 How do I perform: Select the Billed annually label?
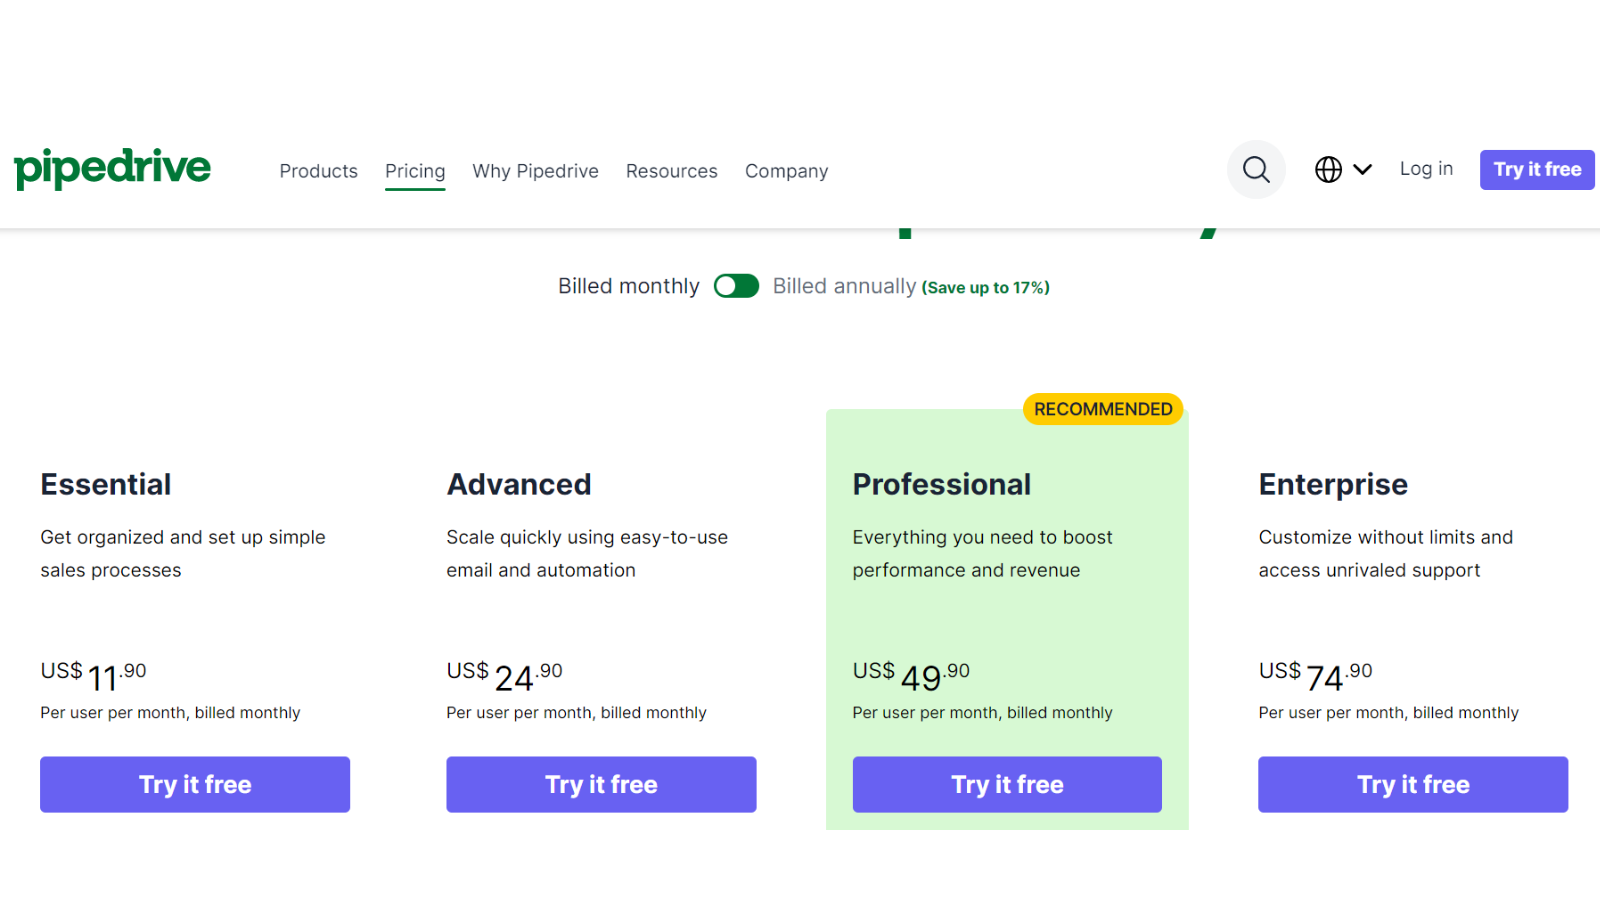pyautogui.click(x=844, y=286)
